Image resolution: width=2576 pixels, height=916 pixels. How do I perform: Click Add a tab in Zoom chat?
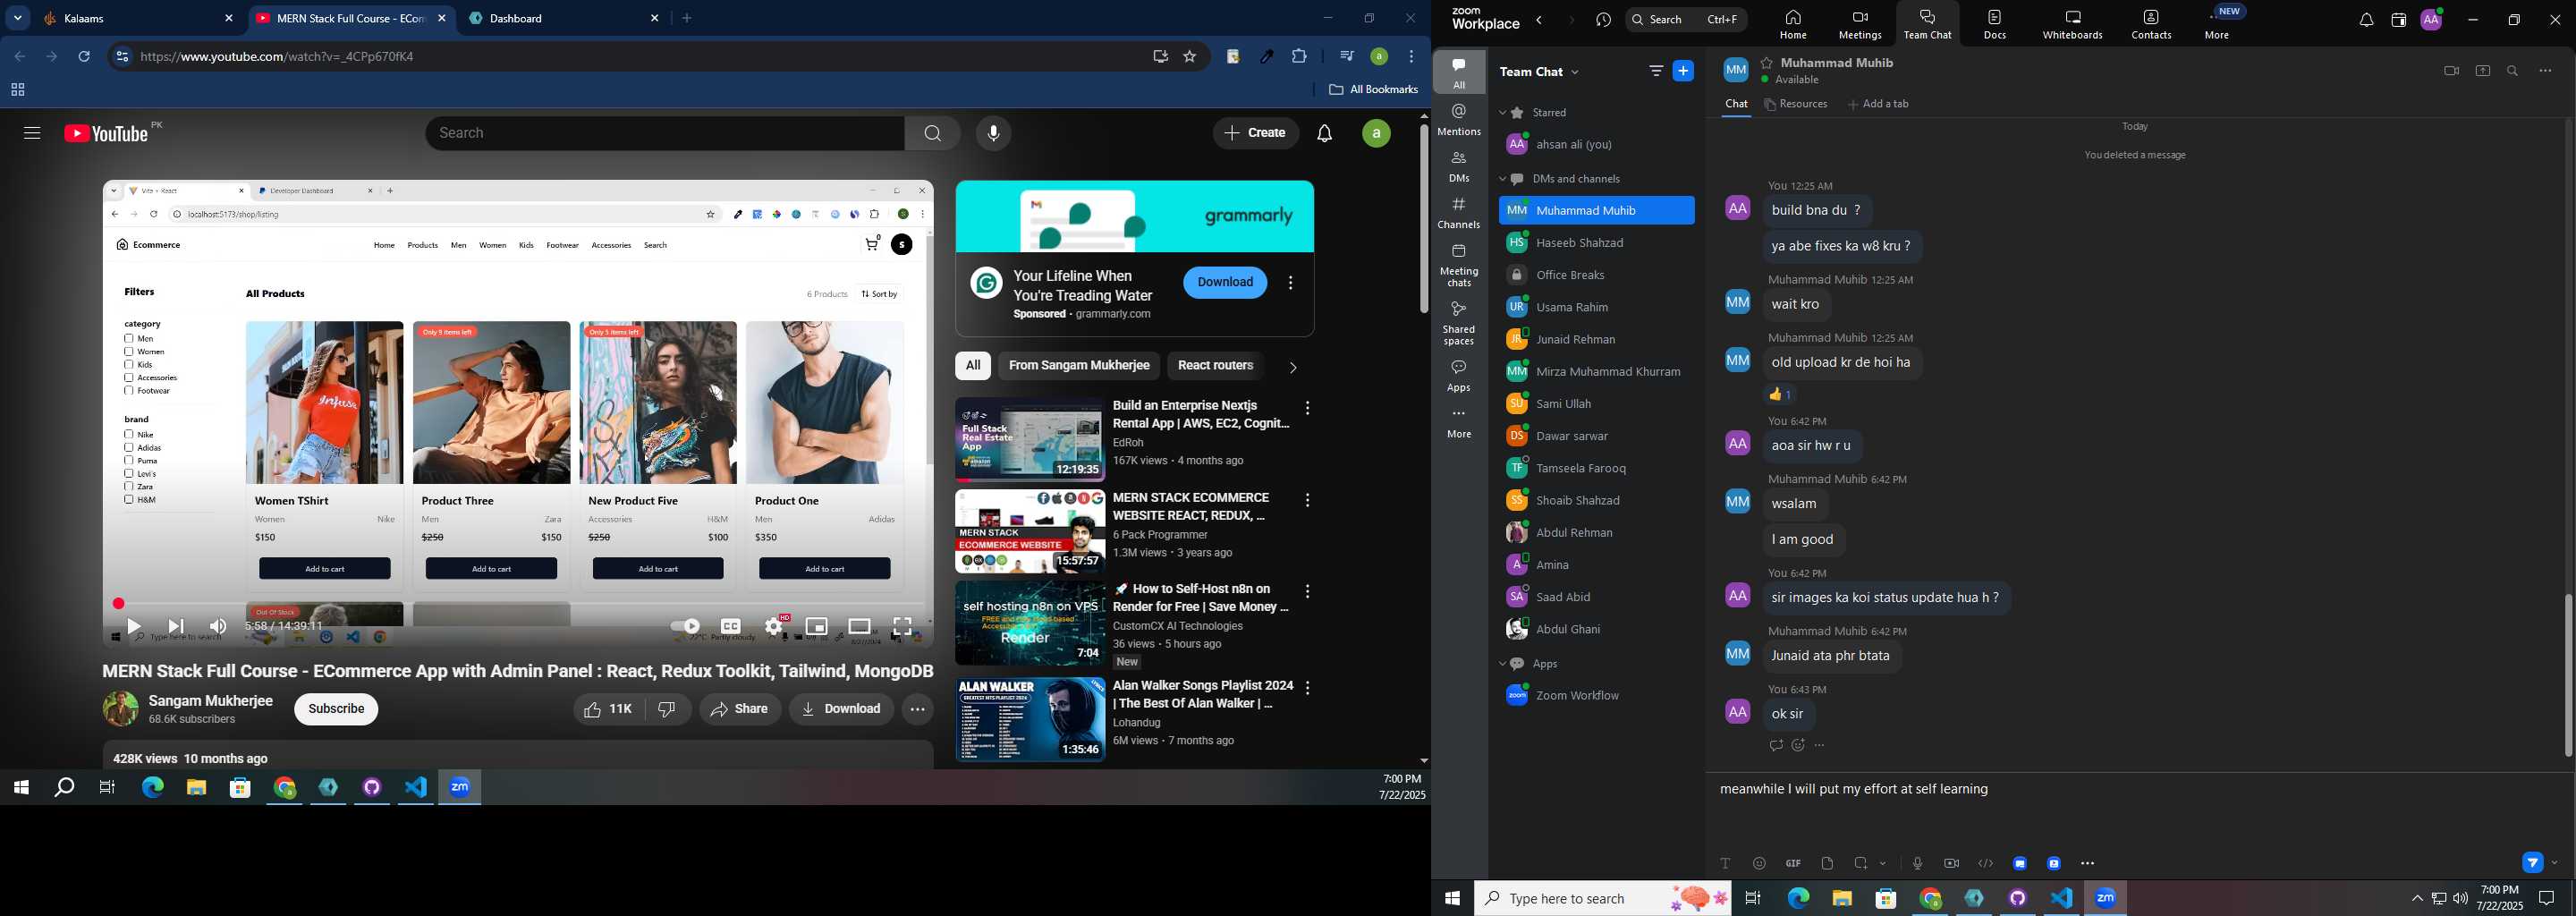tap(1878, 104)
